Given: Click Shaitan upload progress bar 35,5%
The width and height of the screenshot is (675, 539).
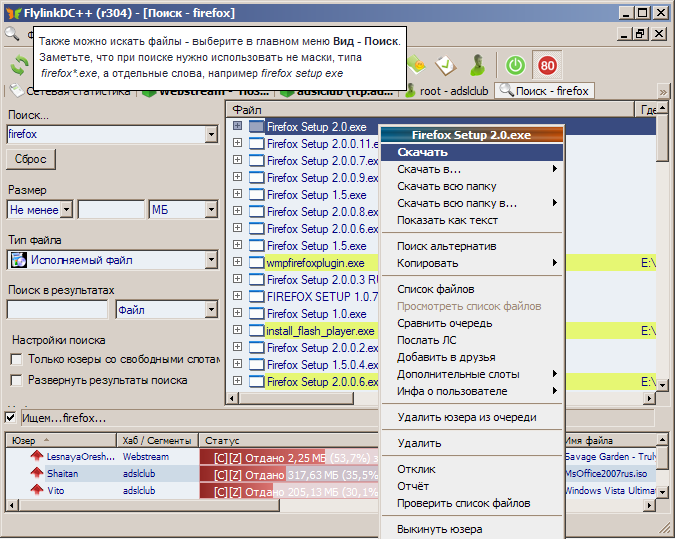Looking at the screenshot, I should [289, 474].
